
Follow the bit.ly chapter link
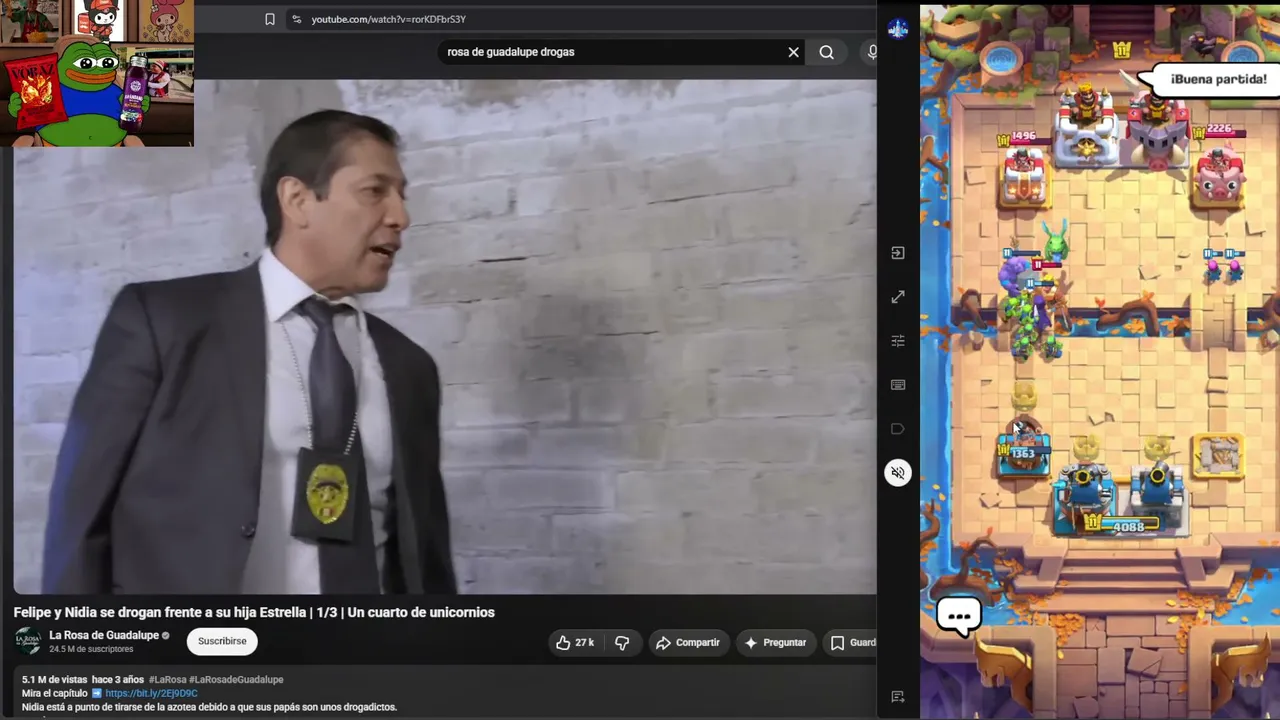(x=151, y=693)
